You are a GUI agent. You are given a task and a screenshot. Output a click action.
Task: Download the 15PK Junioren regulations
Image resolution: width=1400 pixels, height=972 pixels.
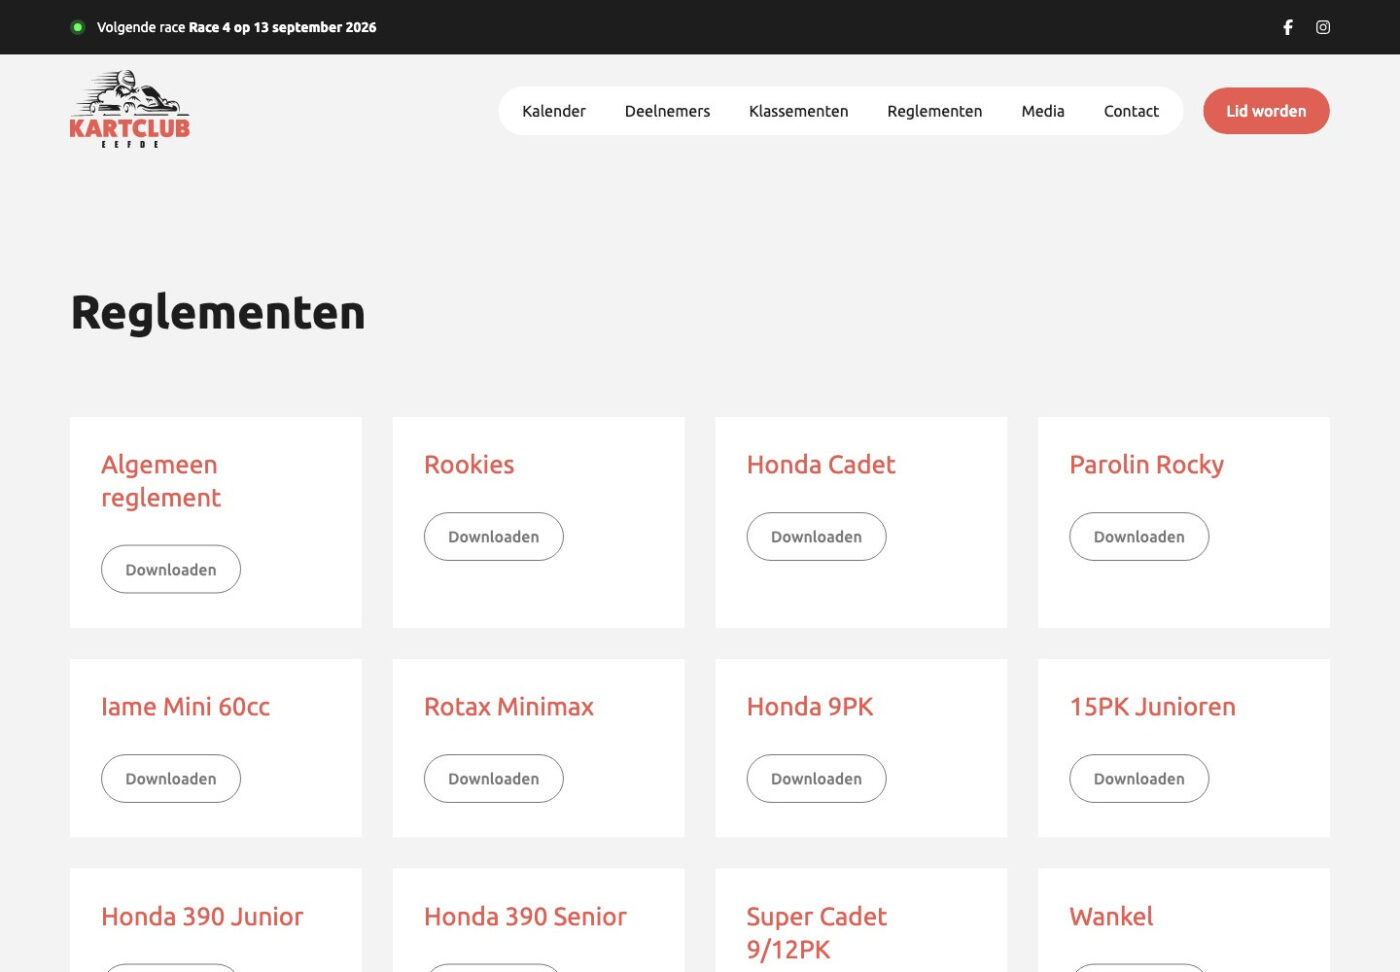(x=1139, y=778)
